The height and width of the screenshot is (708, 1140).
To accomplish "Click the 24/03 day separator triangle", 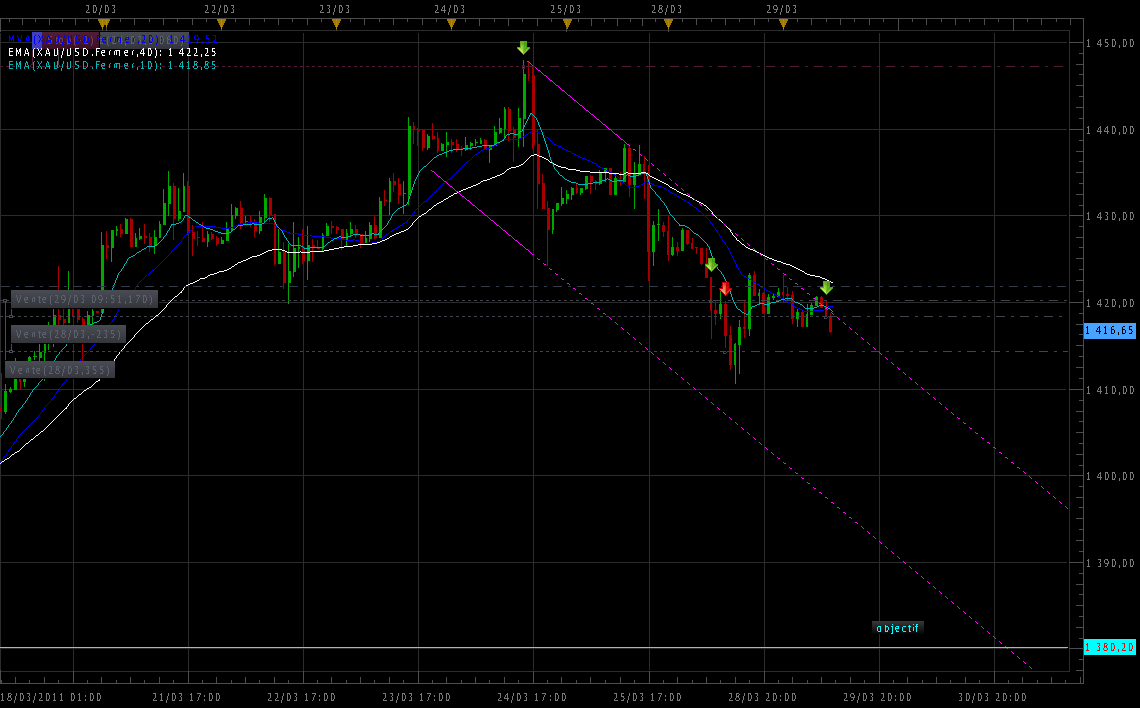I will coord(451,23).
